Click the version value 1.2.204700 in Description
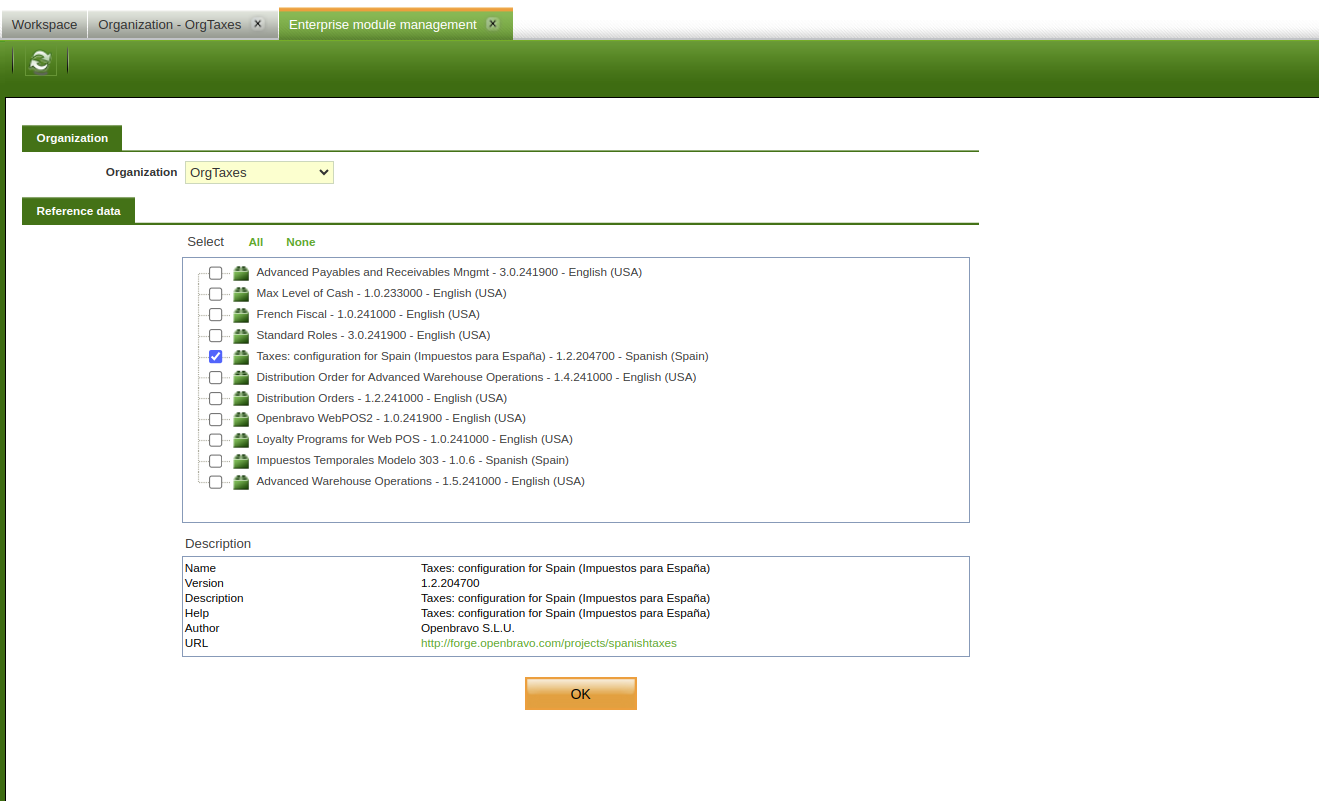Viewport: 1319px width, 801px height. [450, 583]
